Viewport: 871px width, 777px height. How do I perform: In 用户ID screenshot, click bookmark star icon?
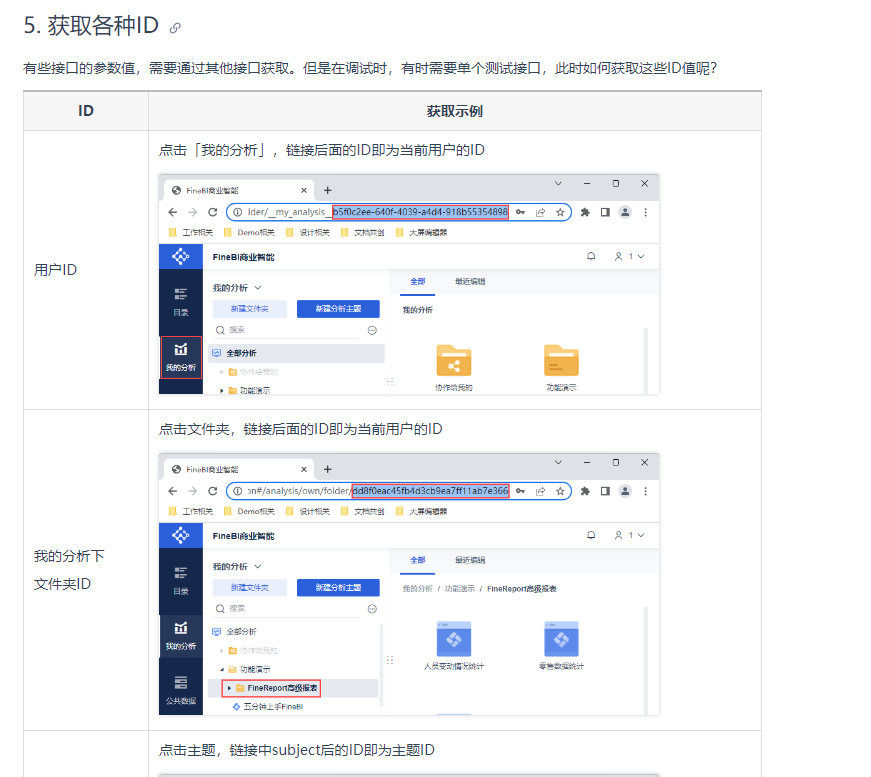tap(560, 212)
